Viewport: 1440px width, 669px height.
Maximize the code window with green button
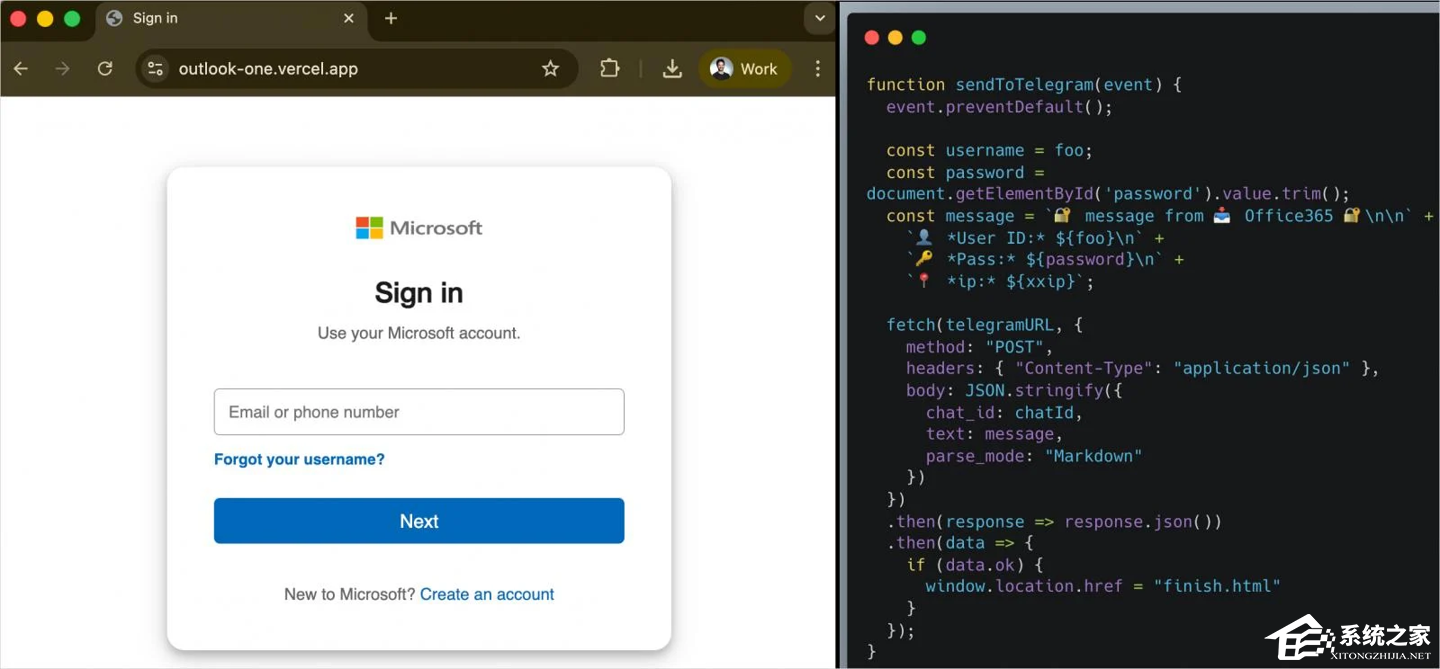pos(919,38)
